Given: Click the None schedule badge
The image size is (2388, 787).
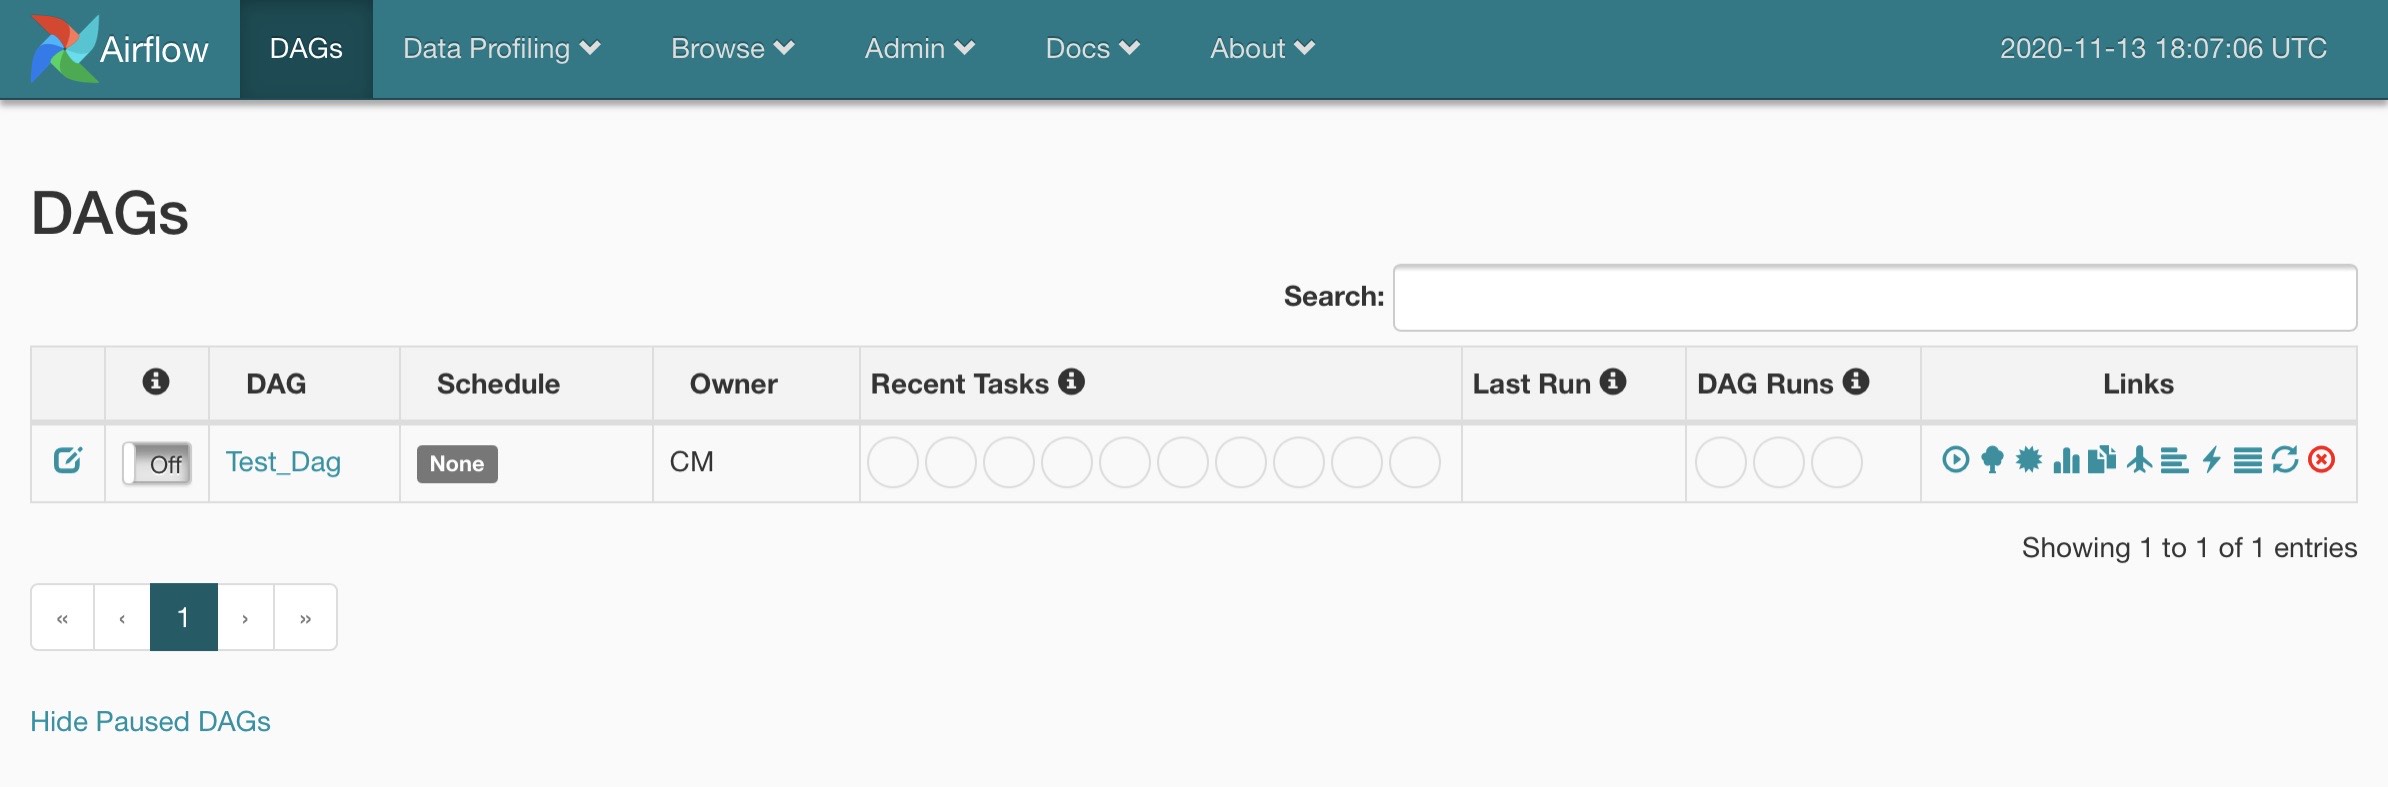Looking at the screenshot, I should coord(457,463).
